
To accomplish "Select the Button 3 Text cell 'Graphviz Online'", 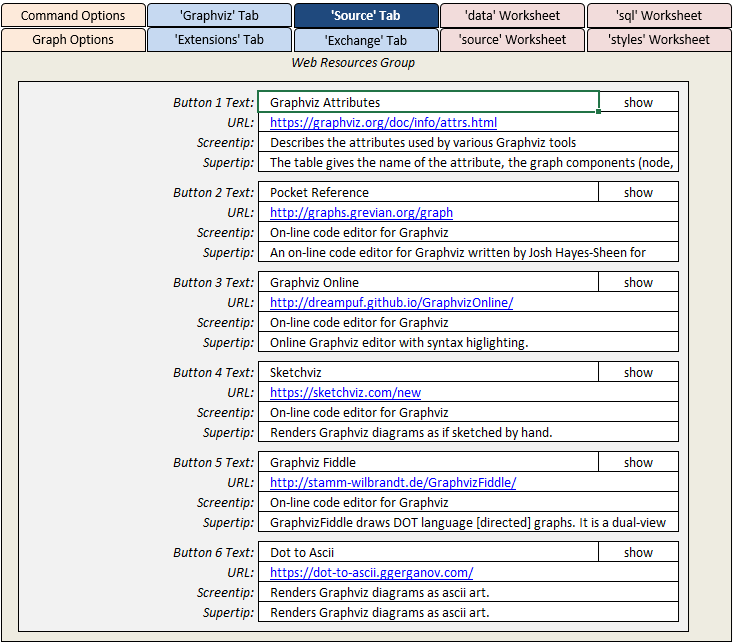I will click(428, 282).
